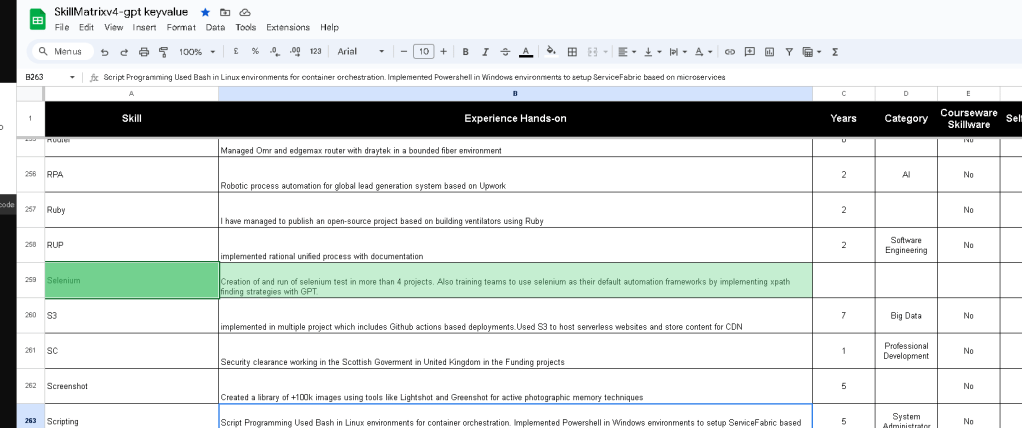This screenshot has width=1022, height=428.
Task: Open the Extensions menu
Action: (287, 27)
